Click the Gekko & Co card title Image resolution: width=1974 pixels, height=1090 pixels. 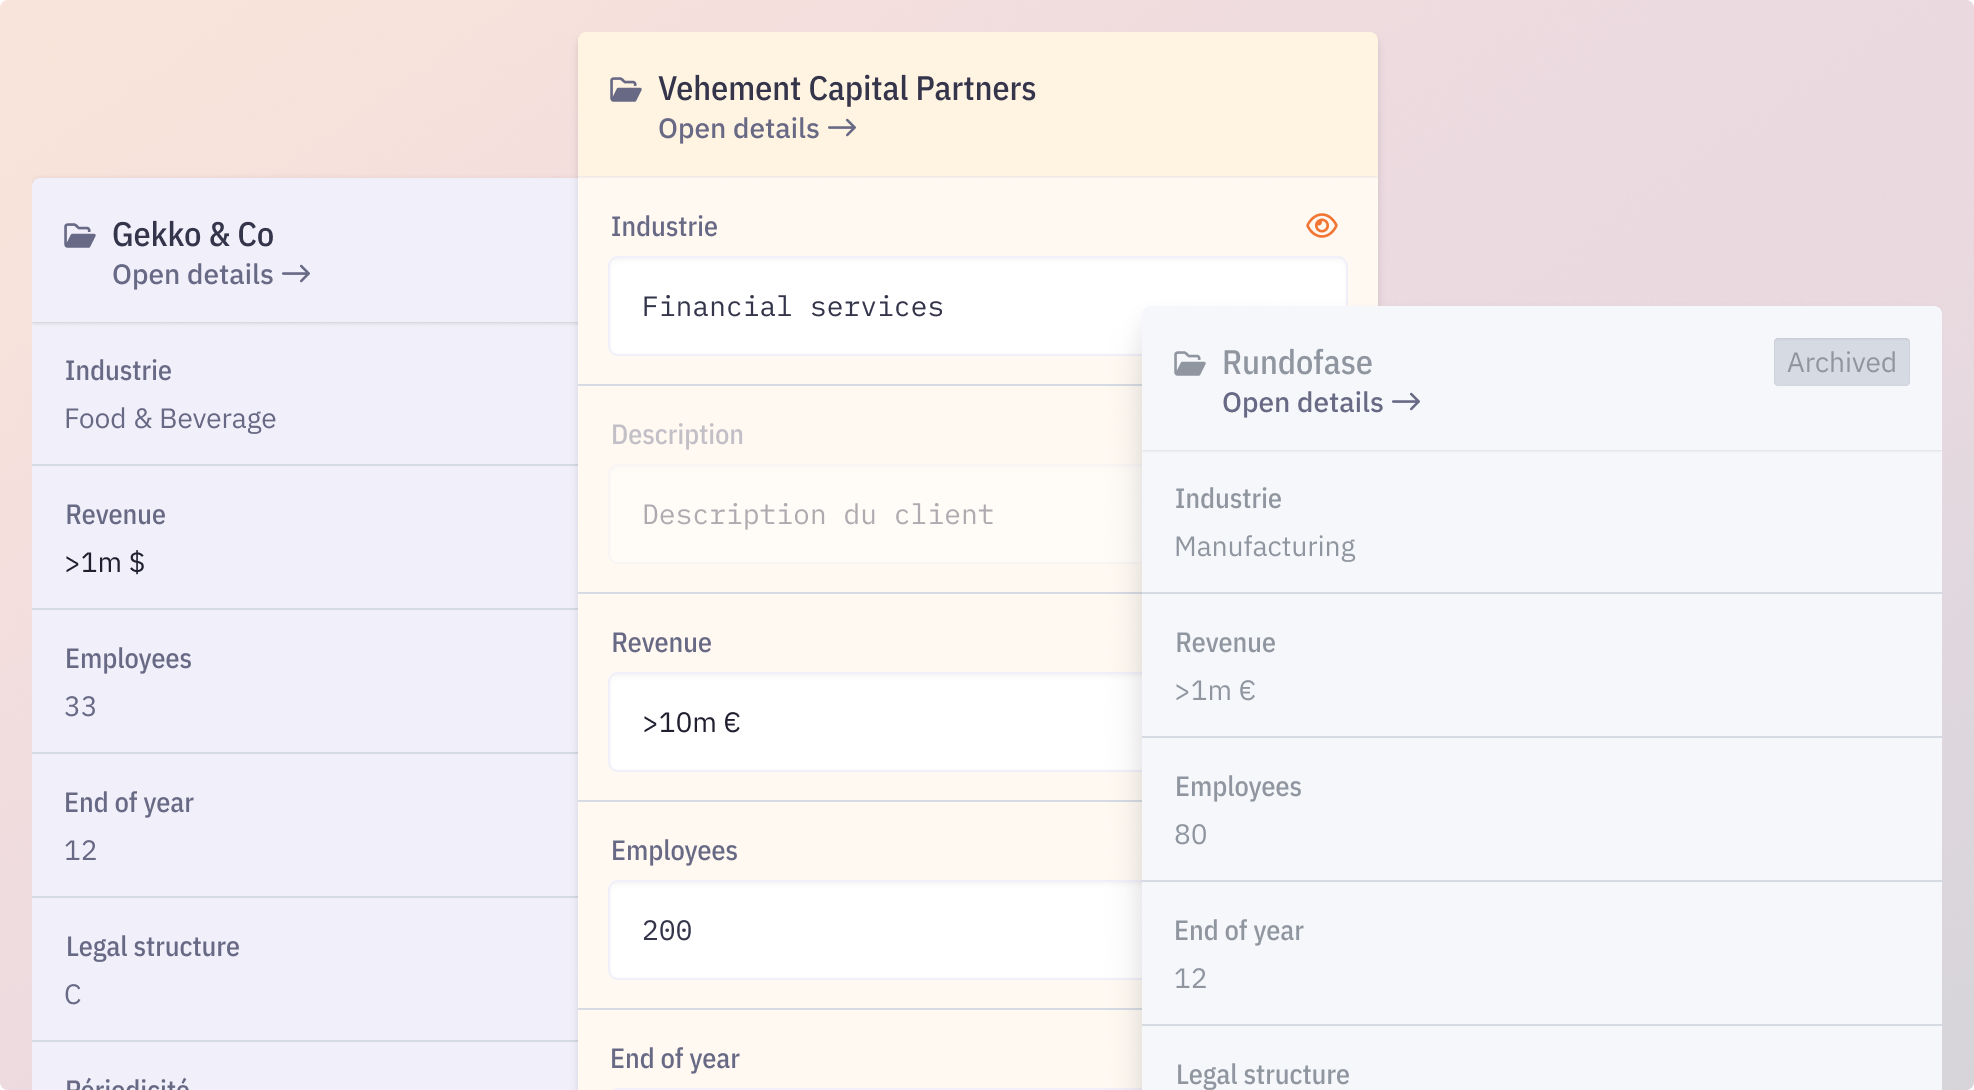pyautogui.click(x=193, y=235)
